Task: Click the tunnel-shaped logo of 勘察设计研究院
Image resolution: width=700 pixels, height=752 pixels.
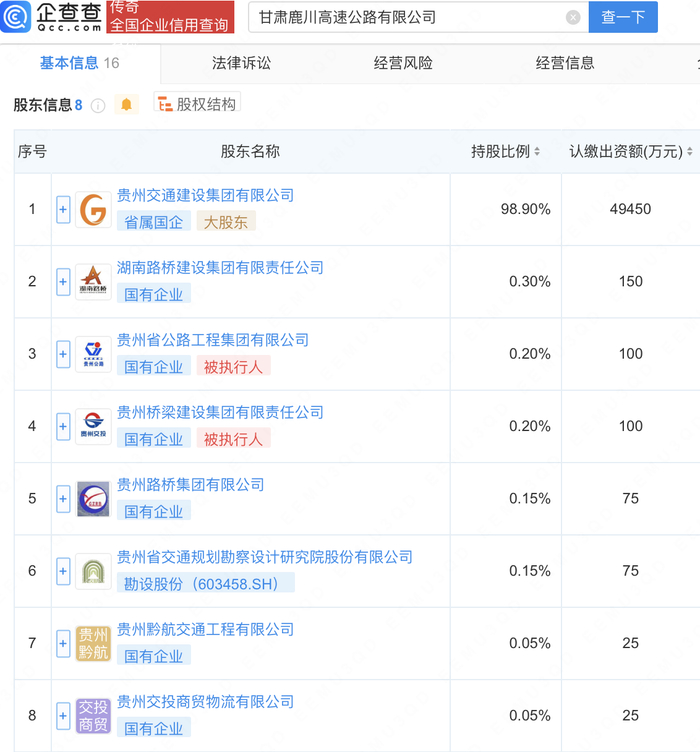Action: tap(93, 571)
